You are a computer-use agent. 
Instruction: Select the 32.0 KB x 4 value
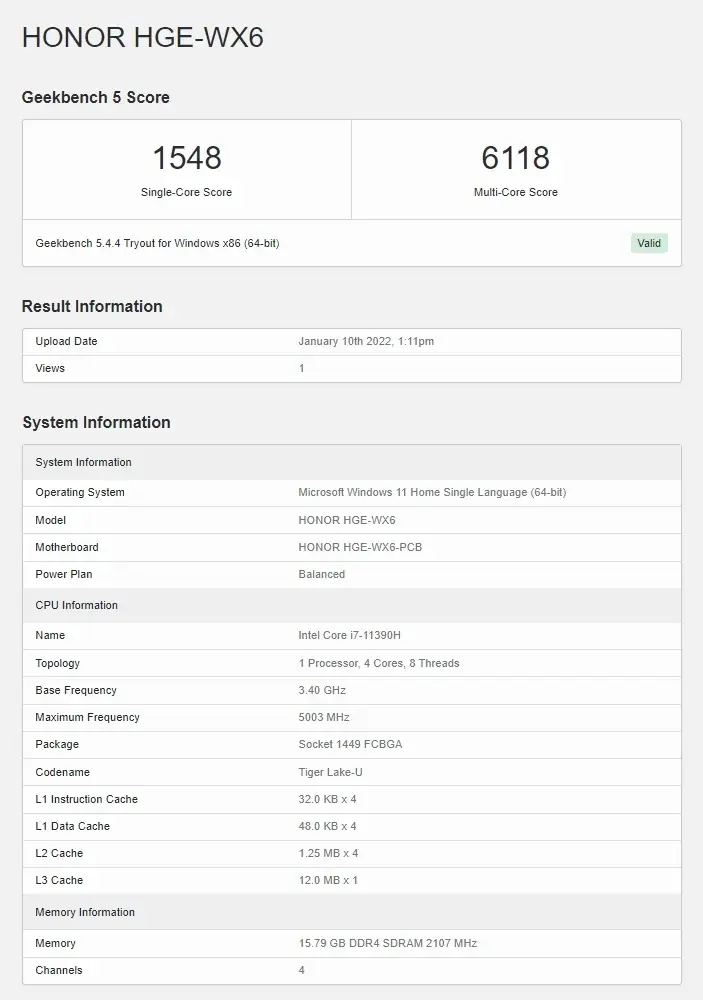click(327, 799)
